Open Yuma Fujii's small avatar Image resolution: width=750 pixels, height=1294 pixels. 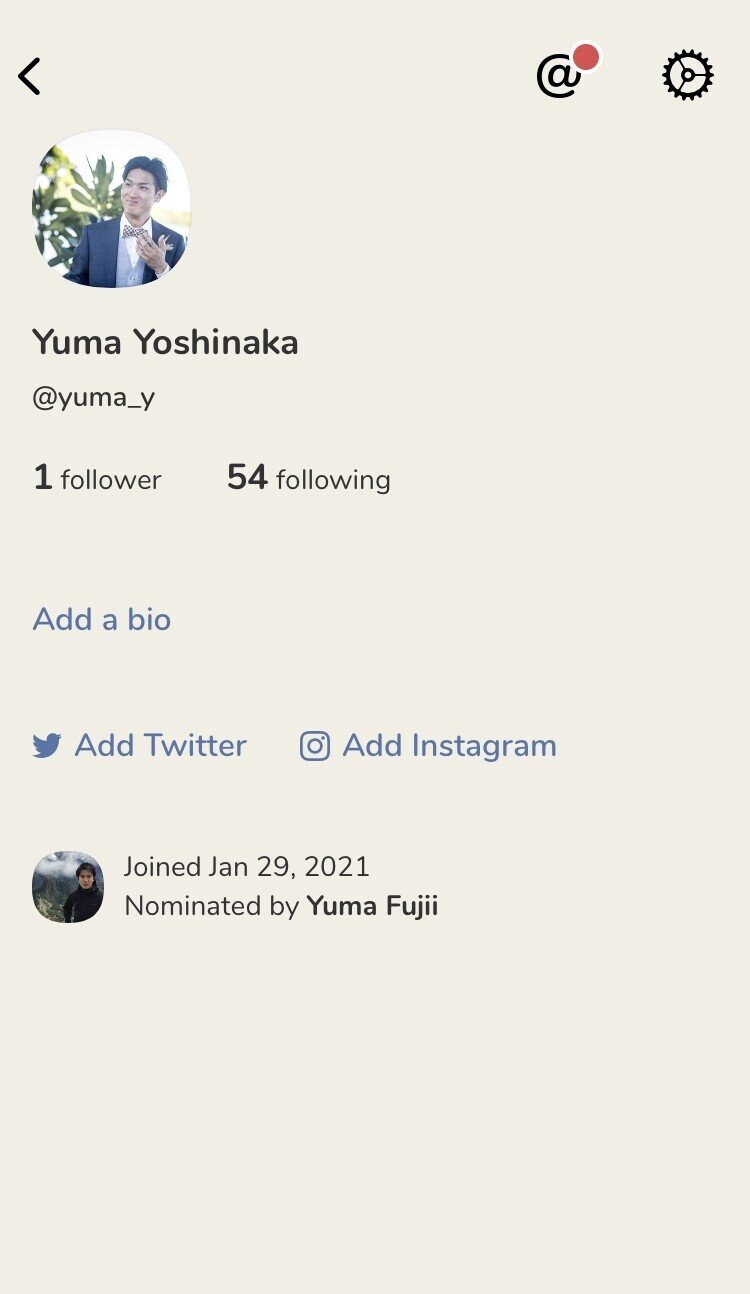tap(68, 887)
